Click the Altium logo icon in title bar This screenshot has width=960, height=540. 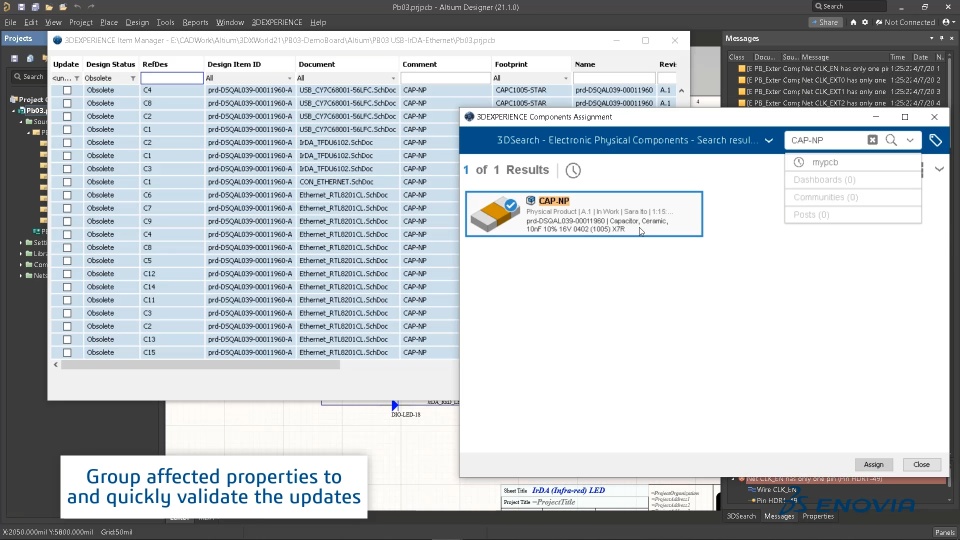click(x=7, y=7)
